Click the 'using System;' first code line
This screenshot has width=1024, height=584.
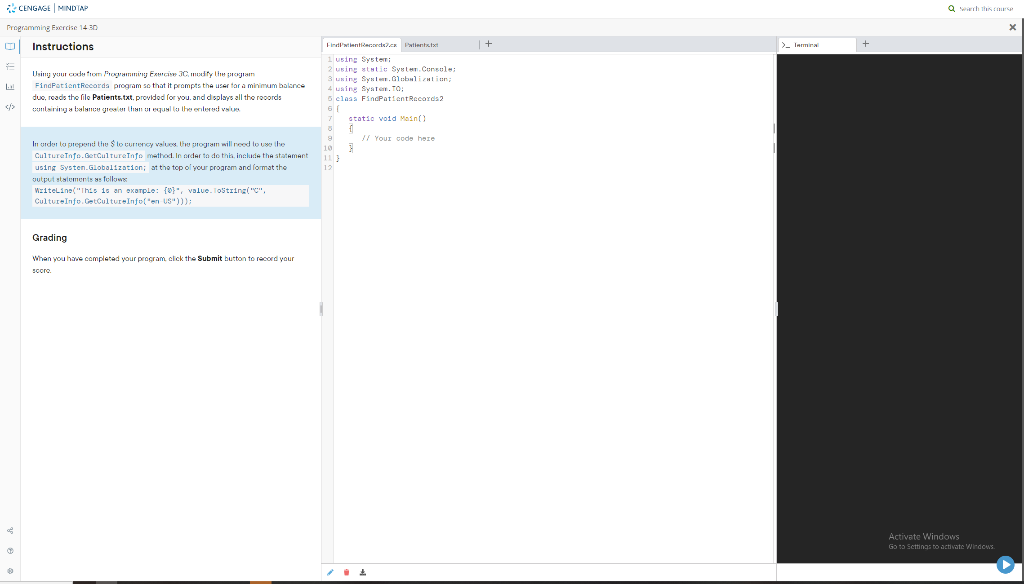[x=363, y=59]
